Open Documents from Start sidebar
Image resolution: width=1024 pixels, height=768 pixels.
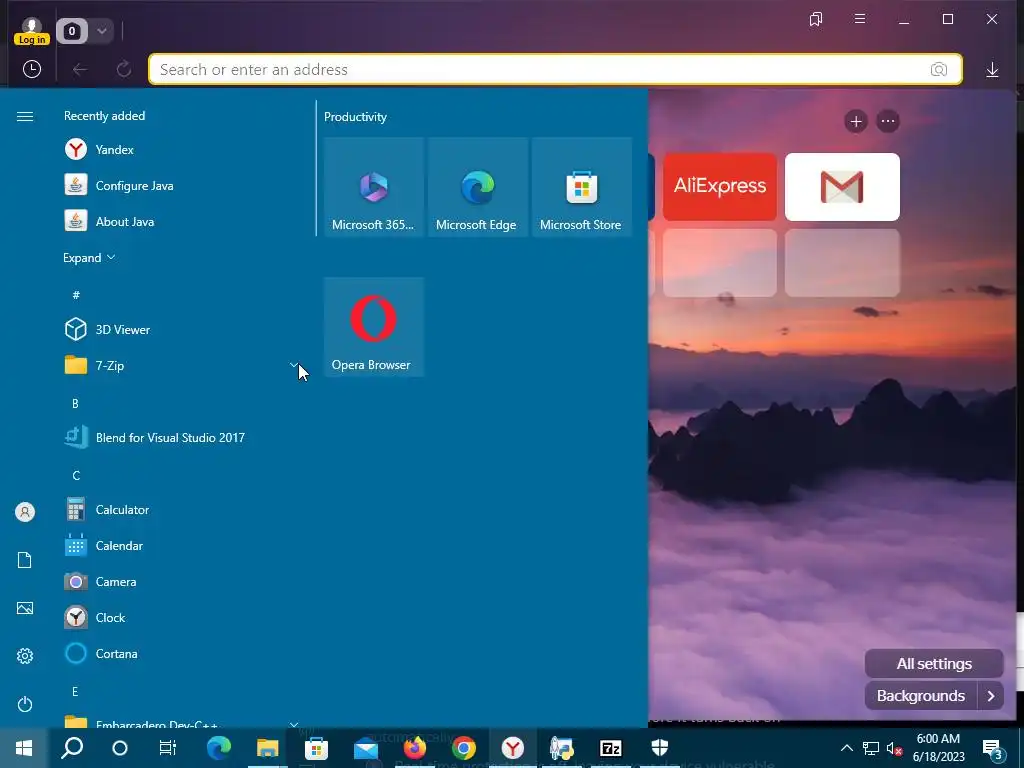pyautogui.click(x=25, y=560)
